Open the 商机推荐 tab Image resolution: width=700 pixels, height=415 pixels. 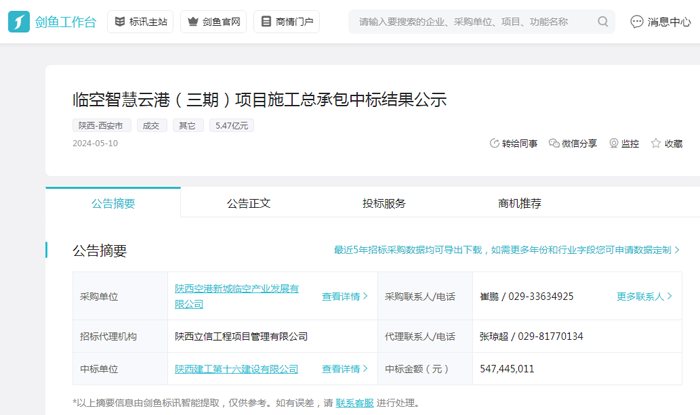click(519, 203)
